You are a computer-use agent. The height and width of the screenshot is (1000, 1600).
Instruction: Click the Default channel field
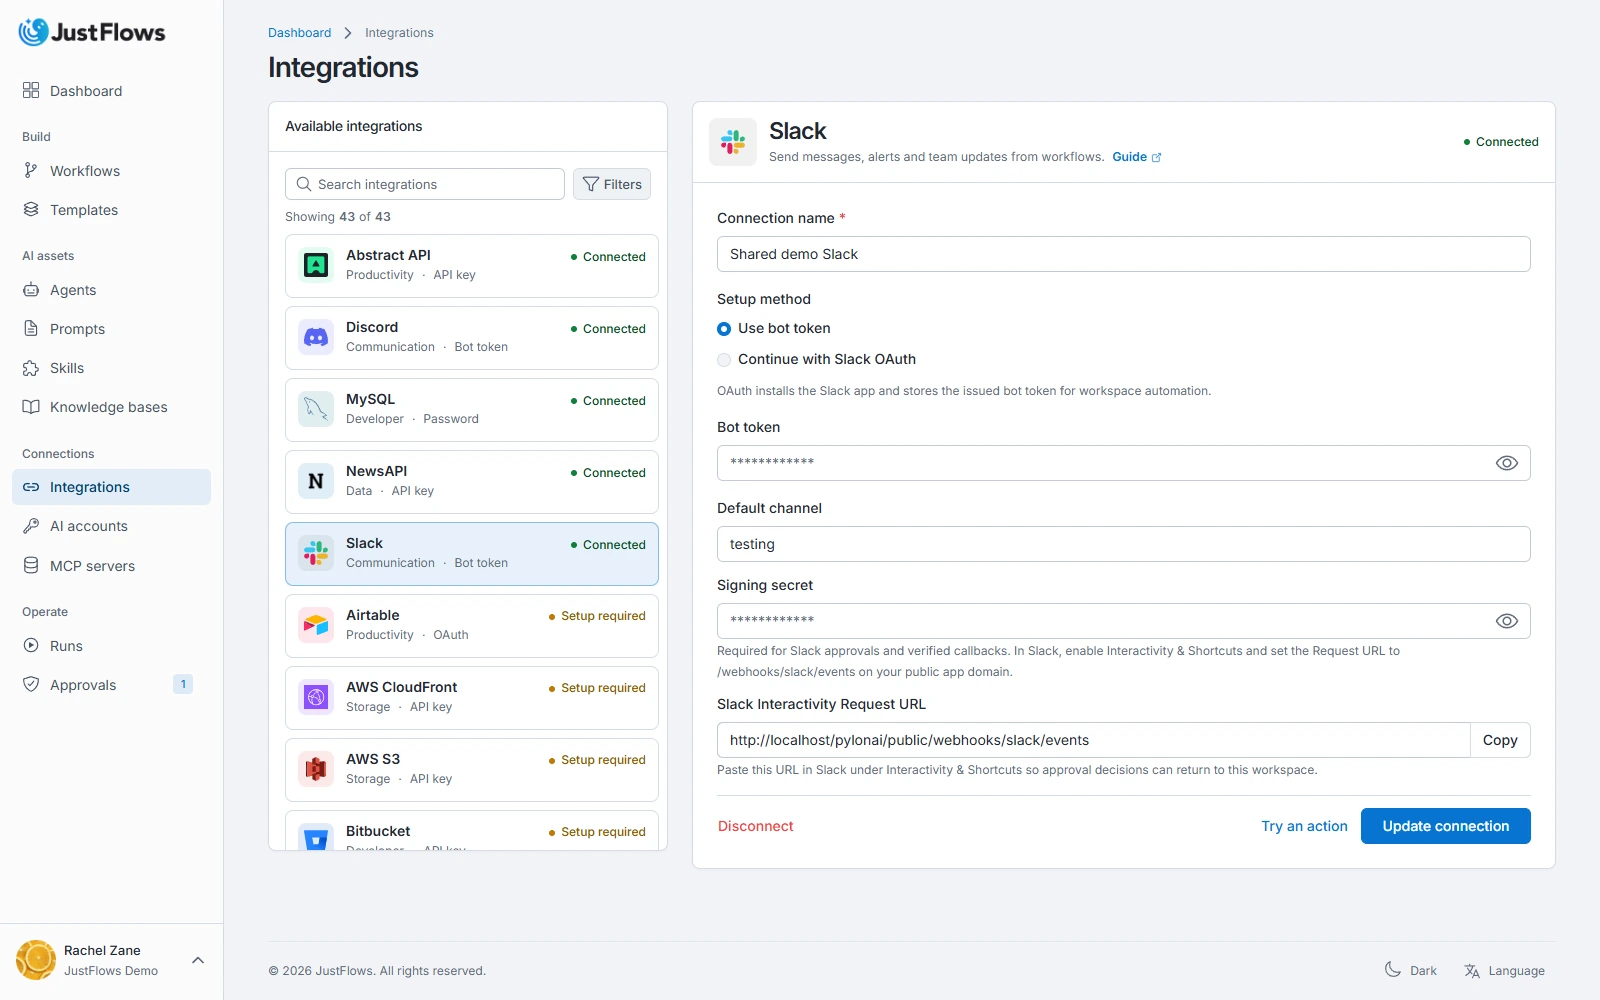pyautogui.click(x=1124, y=544)
